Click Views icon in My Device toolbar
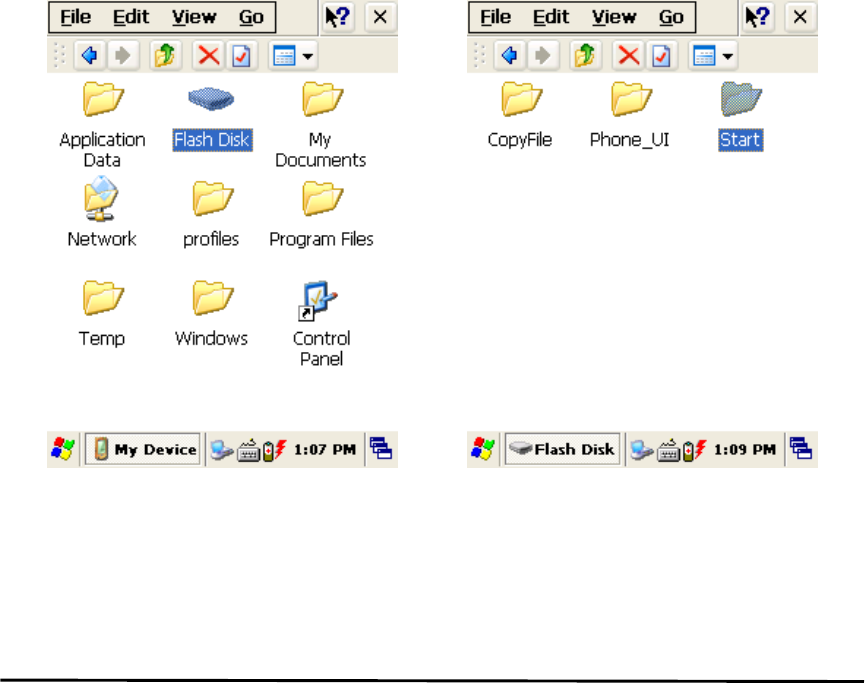 (x=285, y=55)
